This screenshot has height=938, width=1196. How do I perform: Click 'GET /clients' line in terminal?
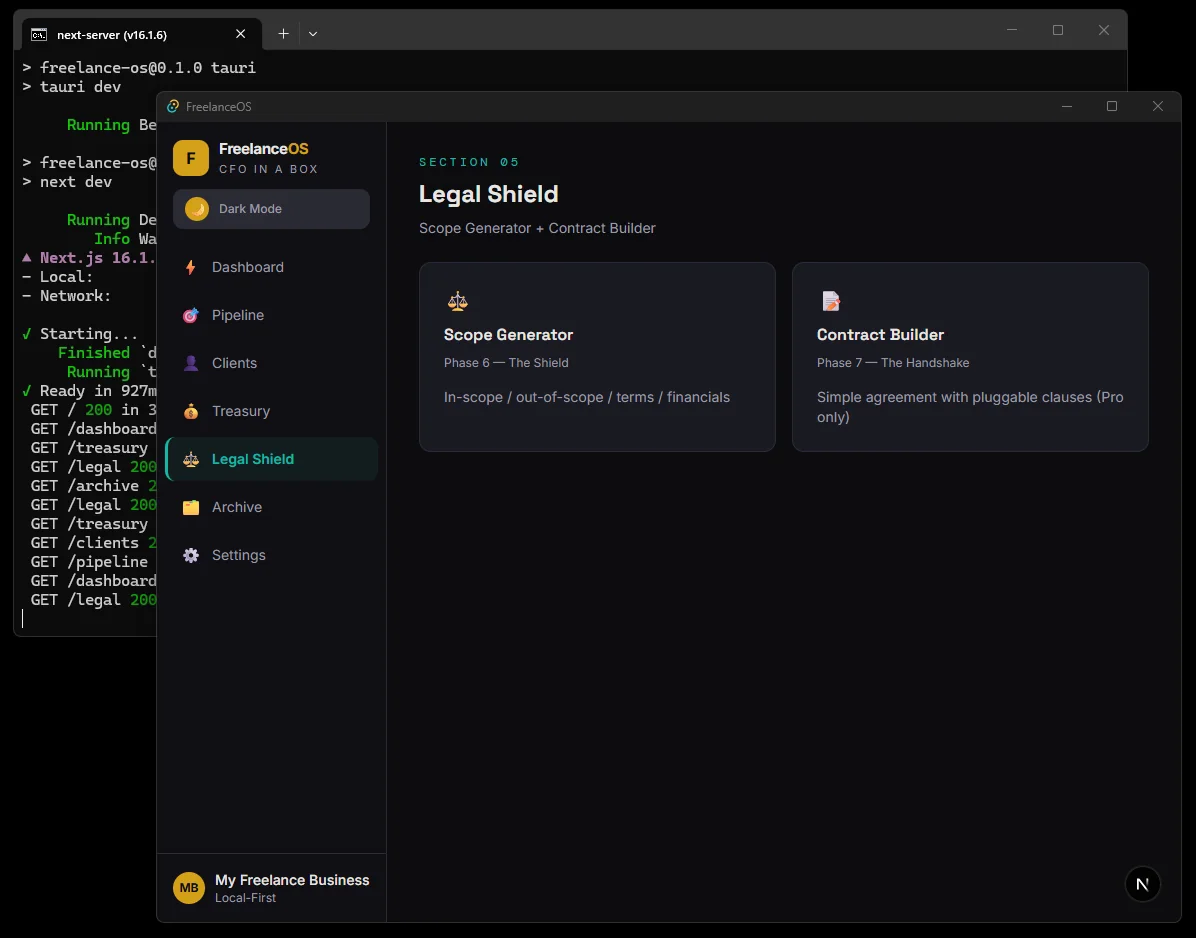[x=93, y=543]
